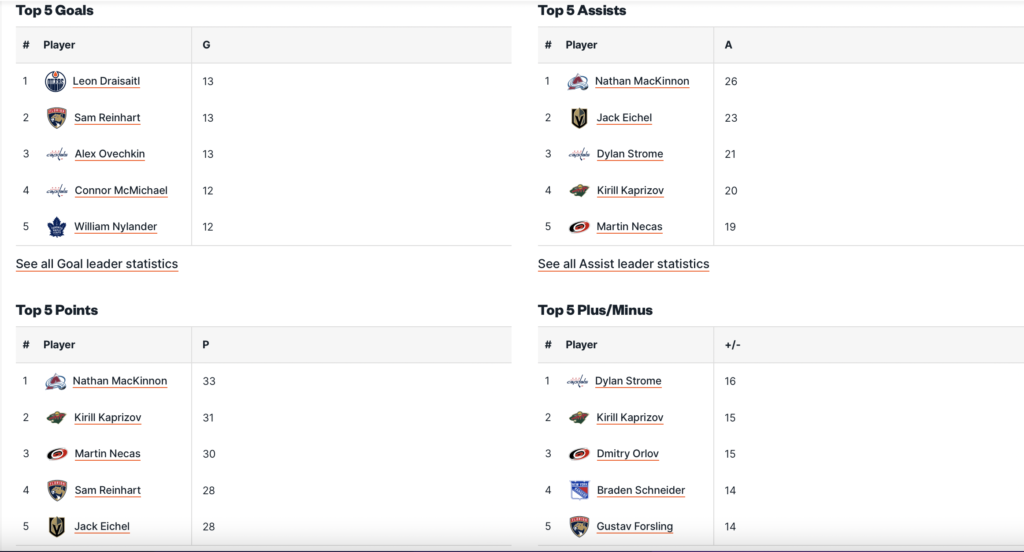This screenshot has width=1024, height=552.
Task: Click the Capitals logo next to Connor McMichael
Action: pos(57,190)
